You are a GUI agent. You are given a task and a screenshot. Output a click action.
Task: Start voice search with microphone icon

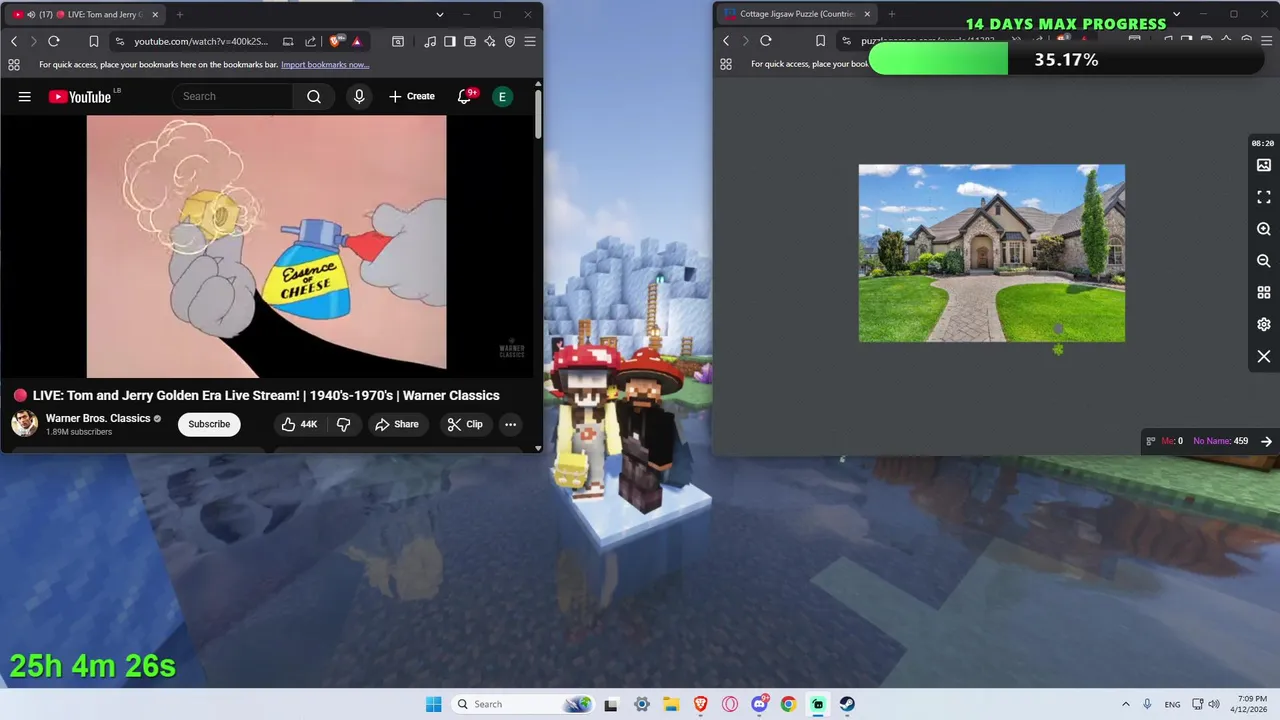coord(359,97)
